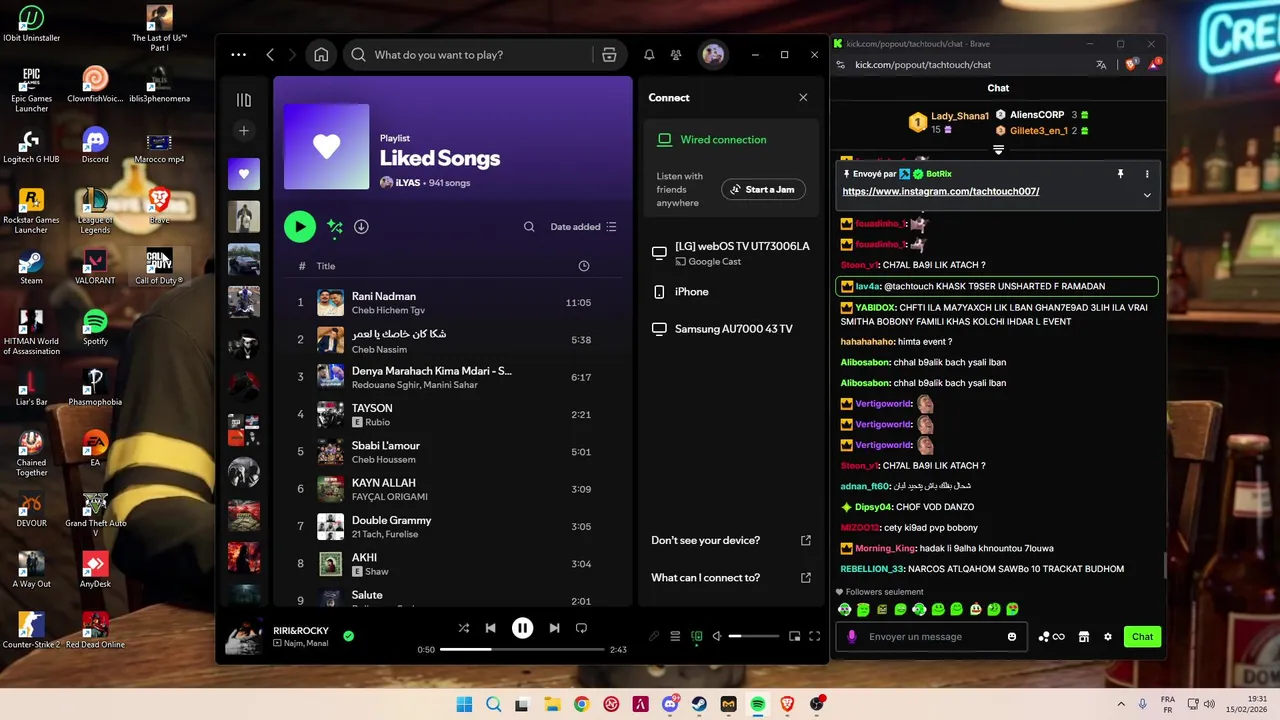Download Liked Songs playlist
Image resolution: width=1280 pixels, height=720 pixels.
(x=361, y=227)
